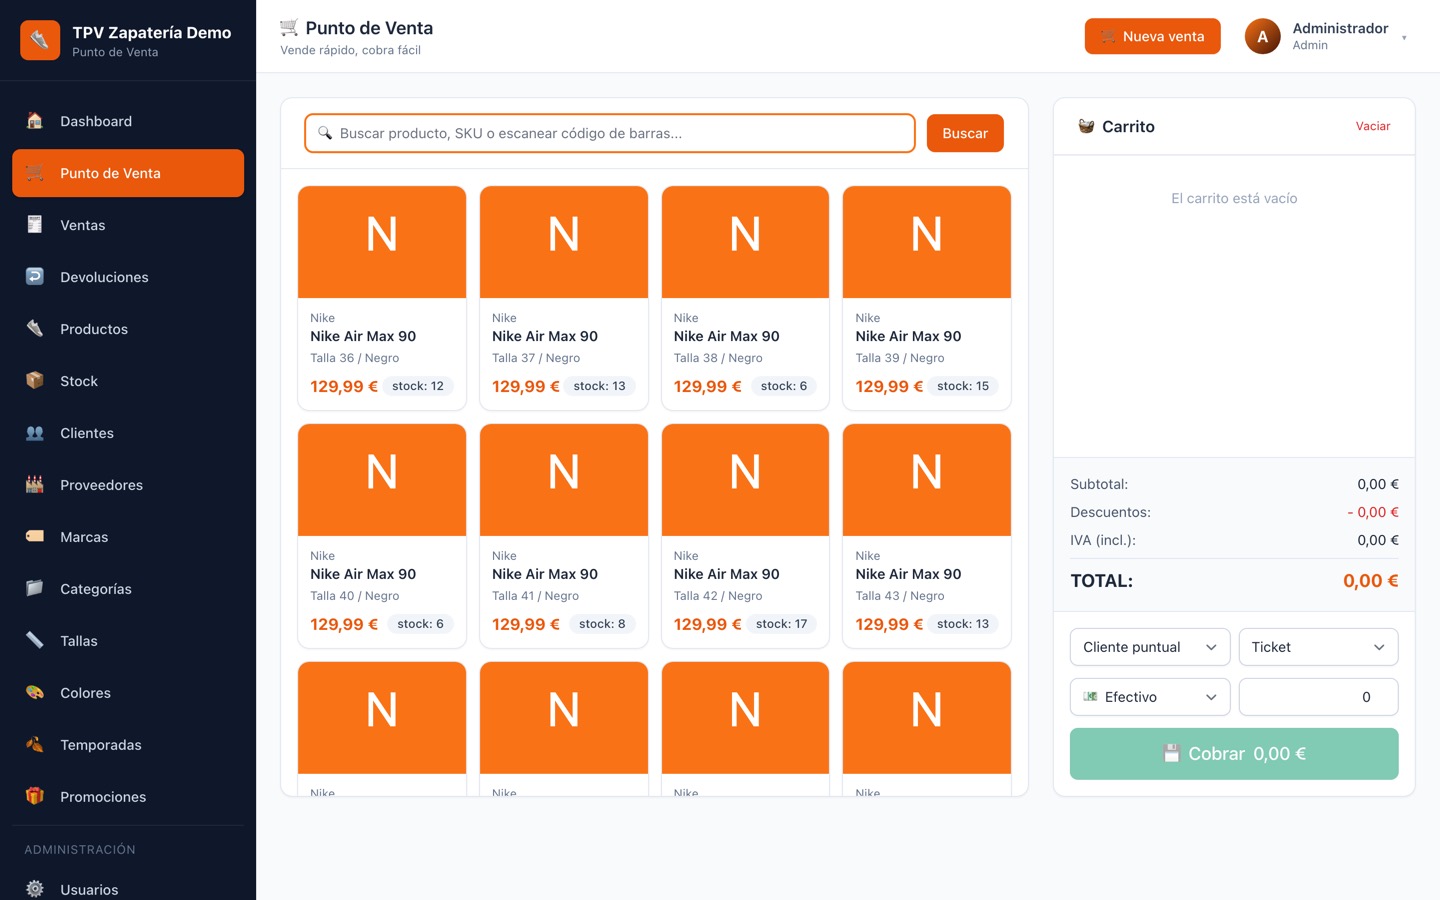Image resolution: width=1440 pixels, height=900 pixels.
Task: Open the Cliente puntual customer dropdown
Action: click(x=1150, y=647)
